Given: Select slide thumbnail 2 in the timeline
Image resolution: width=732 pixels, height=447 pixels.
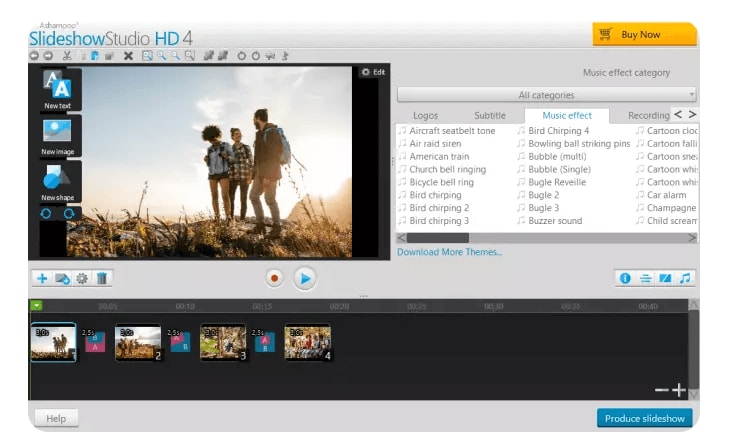Looking at the screenshot, I should click(x=138, y=342).
